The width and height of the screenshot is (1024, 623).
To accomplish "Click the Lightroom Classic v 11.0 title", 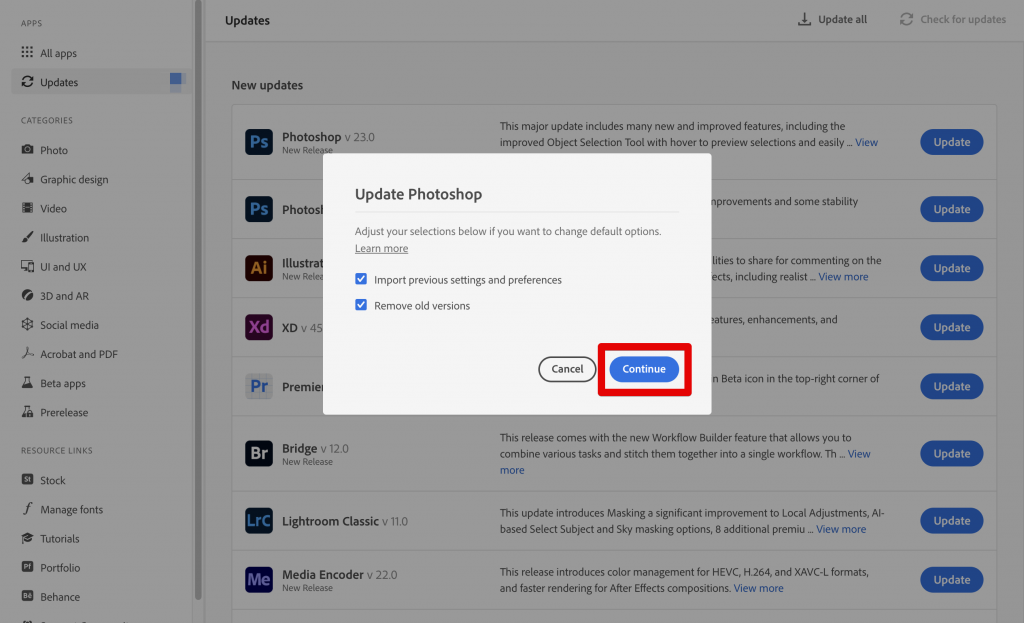I will pyautogui.click(x=345, y=521).
